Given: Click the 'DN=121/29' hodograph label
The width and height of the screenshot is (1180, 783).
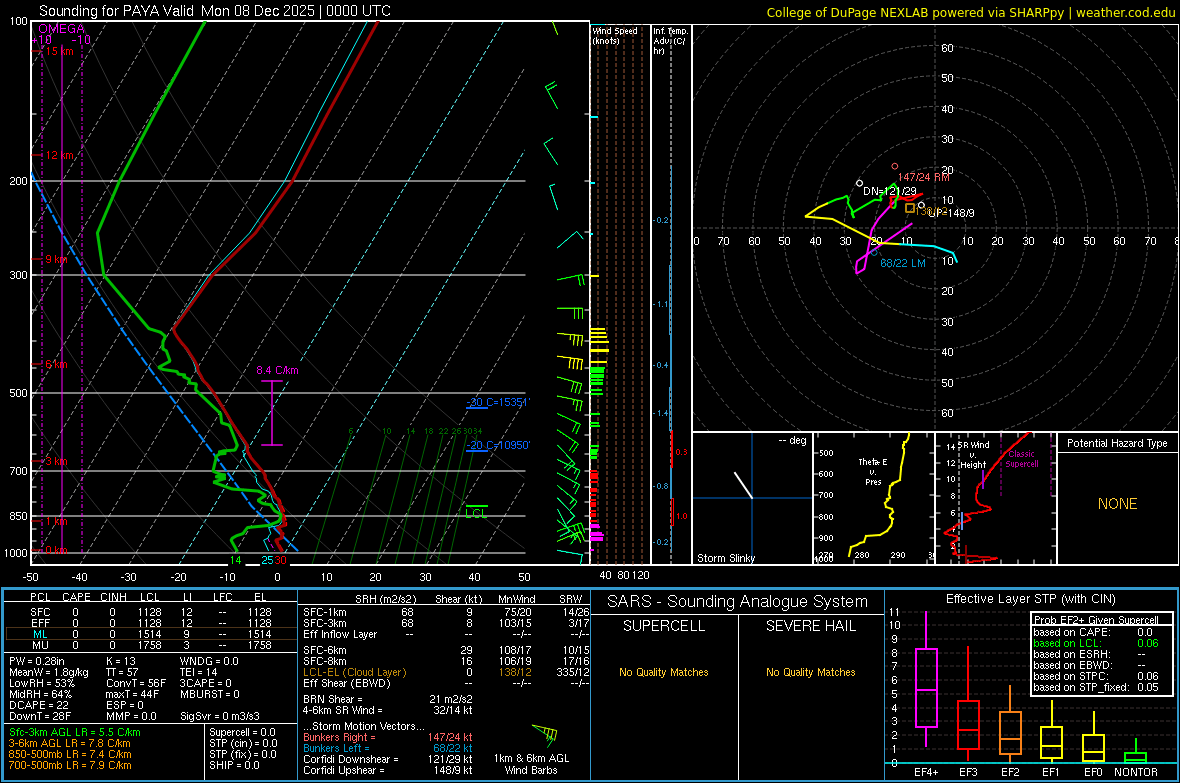Looking at the screenshot, I should tap(890, 191).
